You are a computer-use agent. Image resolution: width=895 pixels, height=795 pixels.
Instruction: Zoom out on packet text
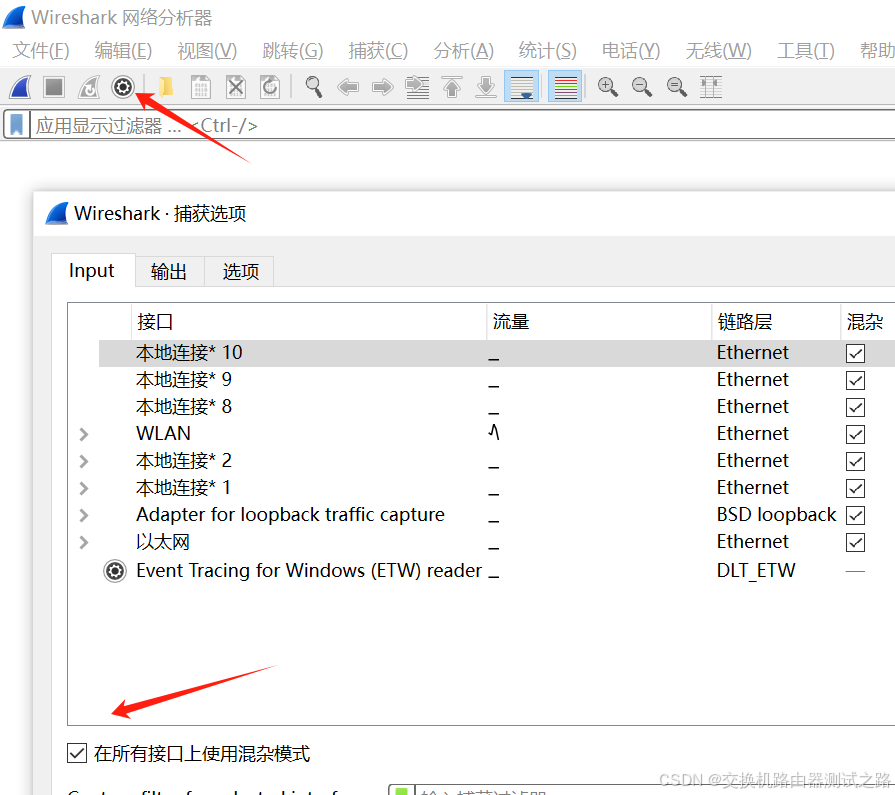pyautogui.click(x=642, y=87)
